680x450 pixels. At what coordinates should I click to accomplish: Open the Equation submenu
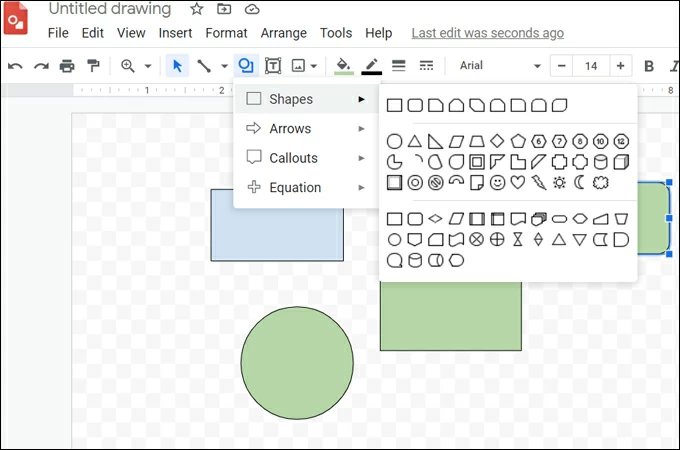click(306, 187)
